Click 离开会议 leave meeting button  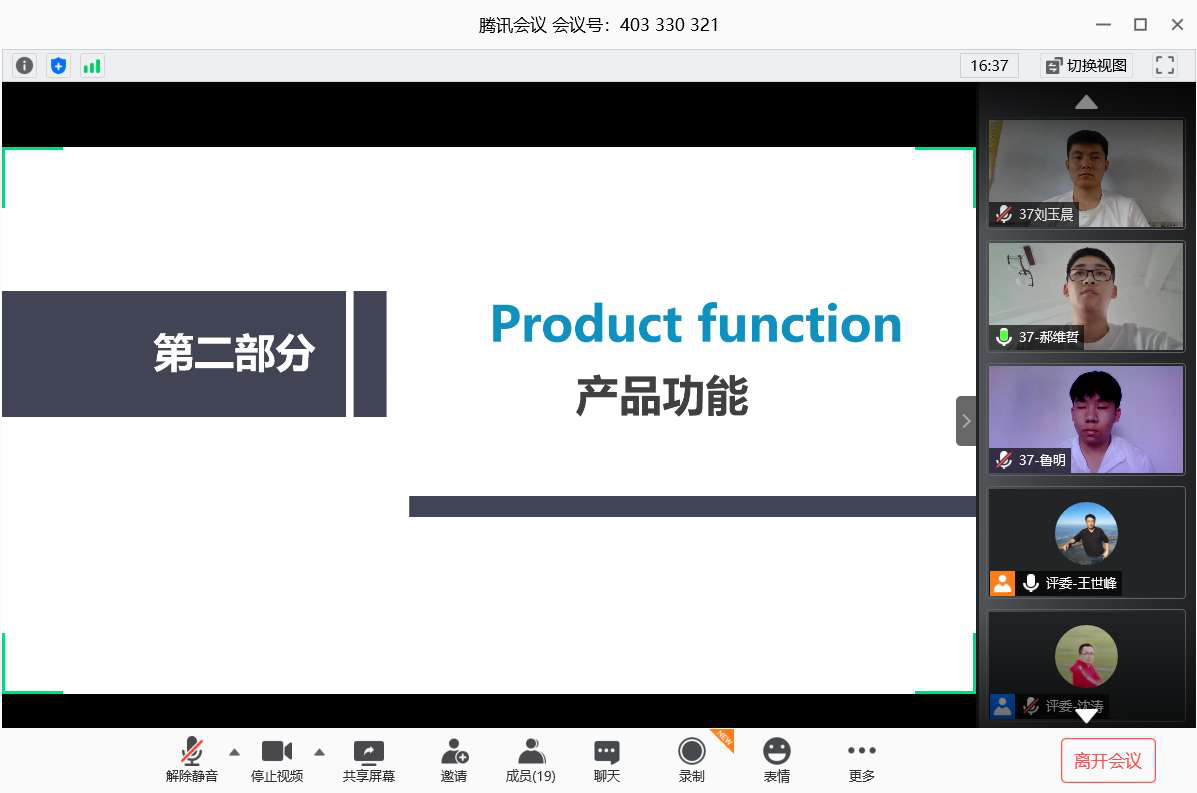[1107, 761]
